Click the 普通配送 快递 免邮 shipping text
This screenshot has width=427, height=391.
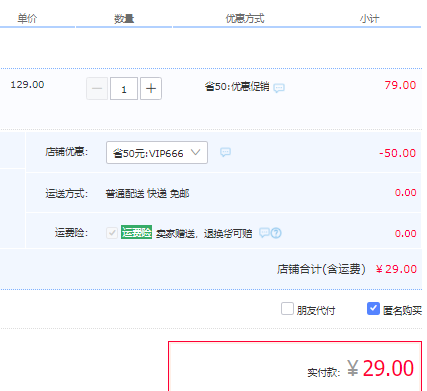(147, 193)
